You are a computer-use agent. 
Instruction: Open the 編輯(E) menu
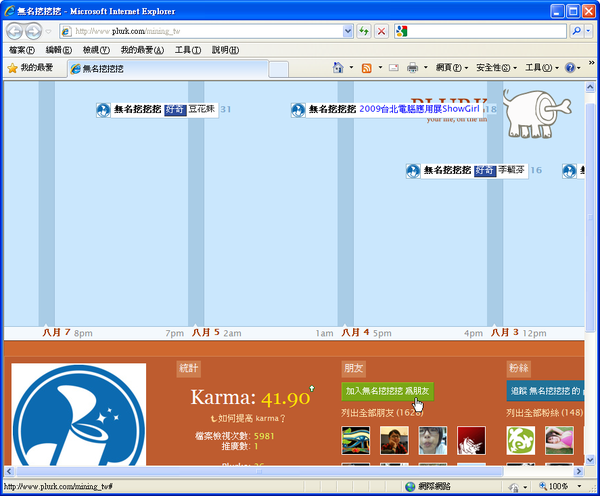(x=59, y=50)
